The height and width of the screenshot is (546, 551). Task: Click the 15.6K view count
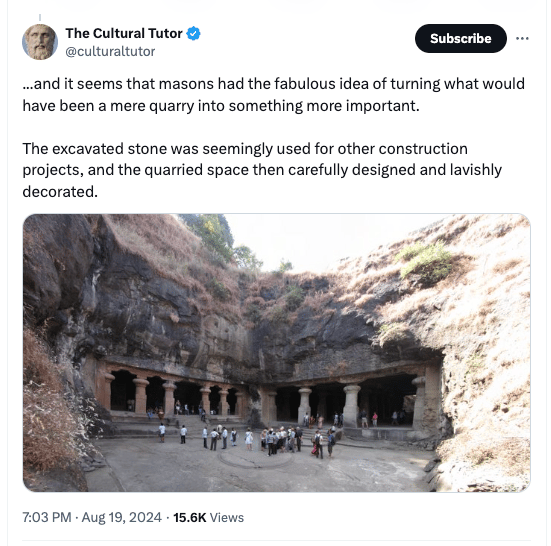(x=190, y=518)
